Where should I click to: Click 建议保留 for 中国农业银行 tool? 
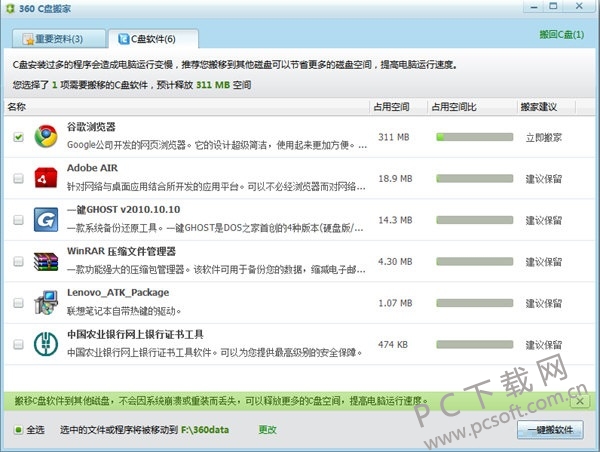point(544,345)
